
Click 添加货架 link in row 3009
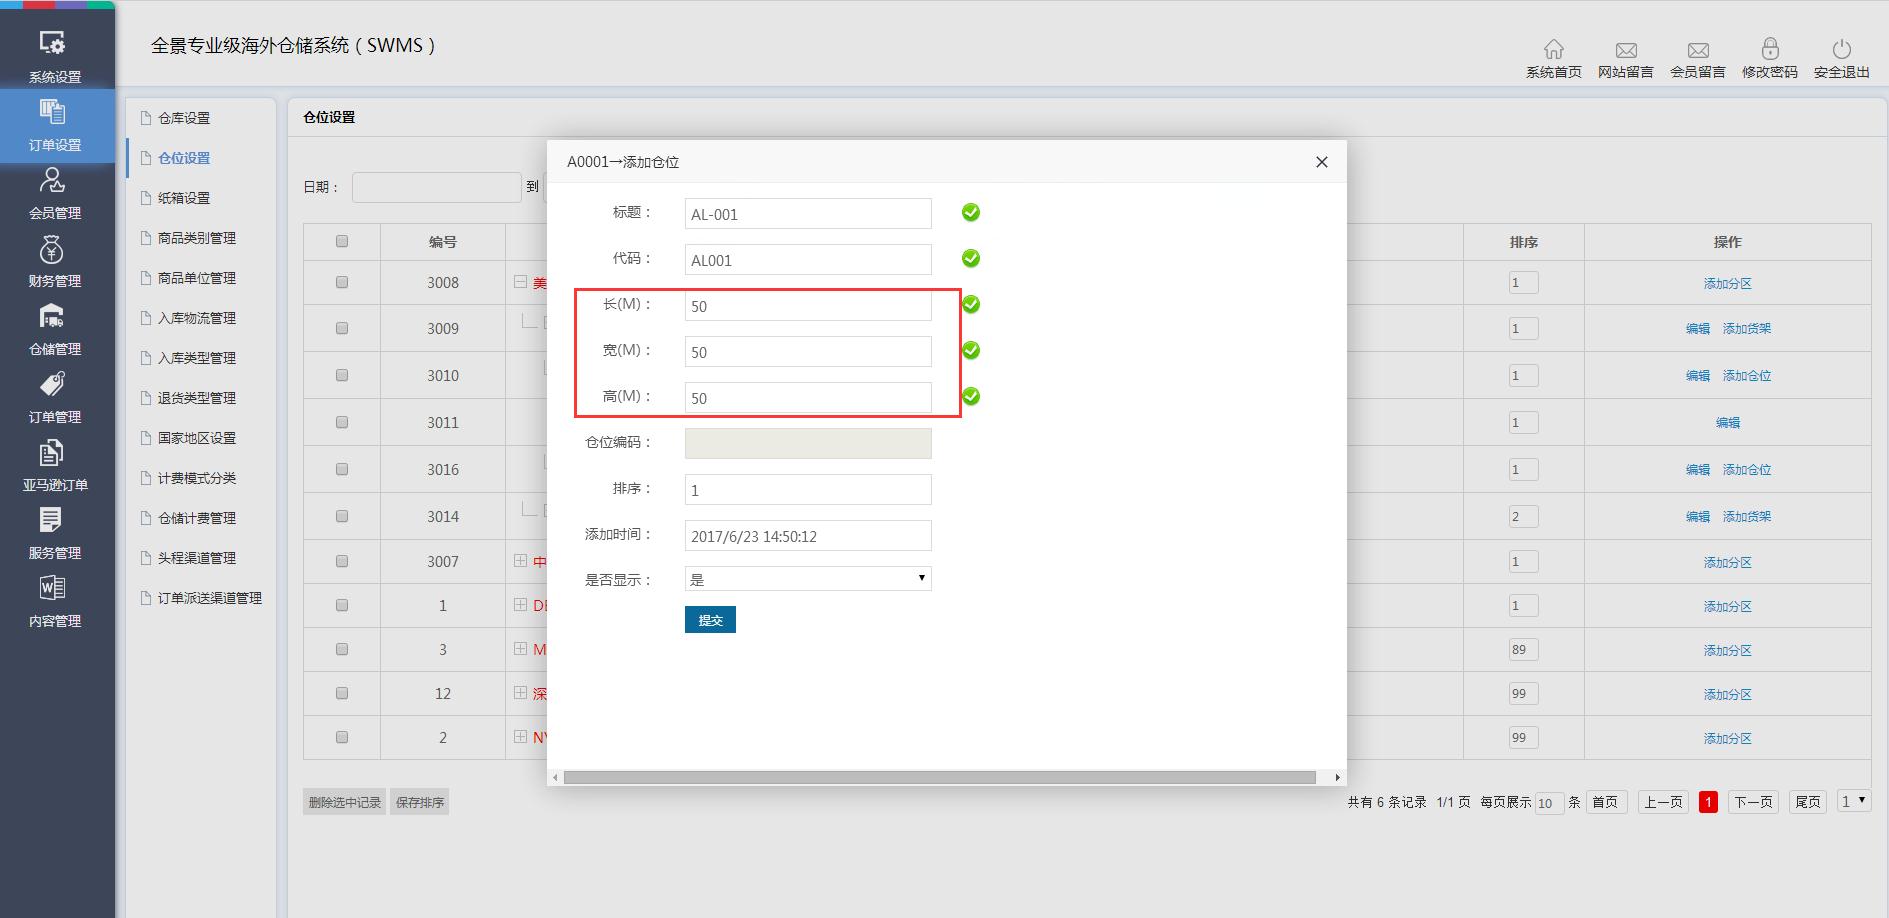pos(1746,329)
